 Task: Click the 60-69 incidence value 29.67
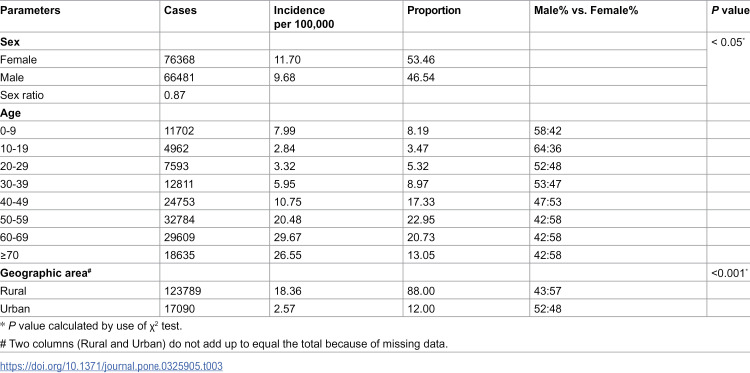tap(288, 237)
